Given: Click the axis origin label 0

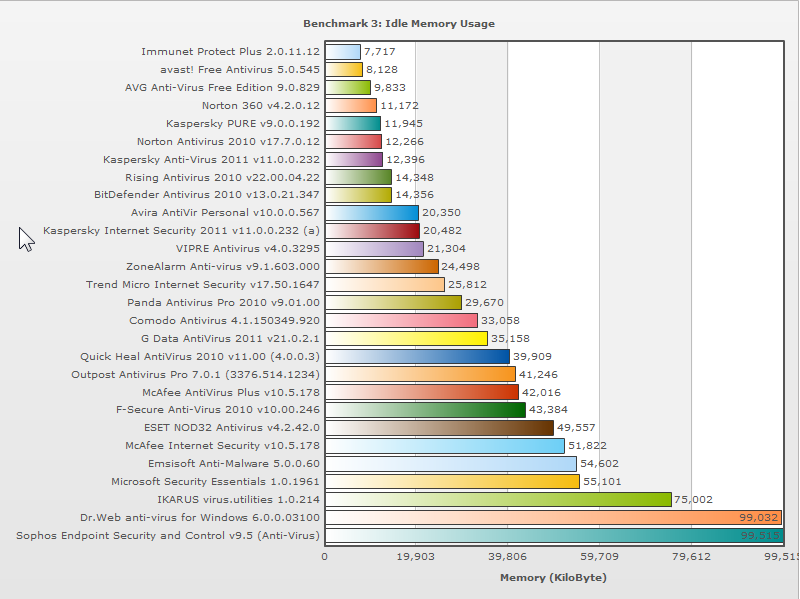Looking at the screenshot, I should (x=324, y=556).
